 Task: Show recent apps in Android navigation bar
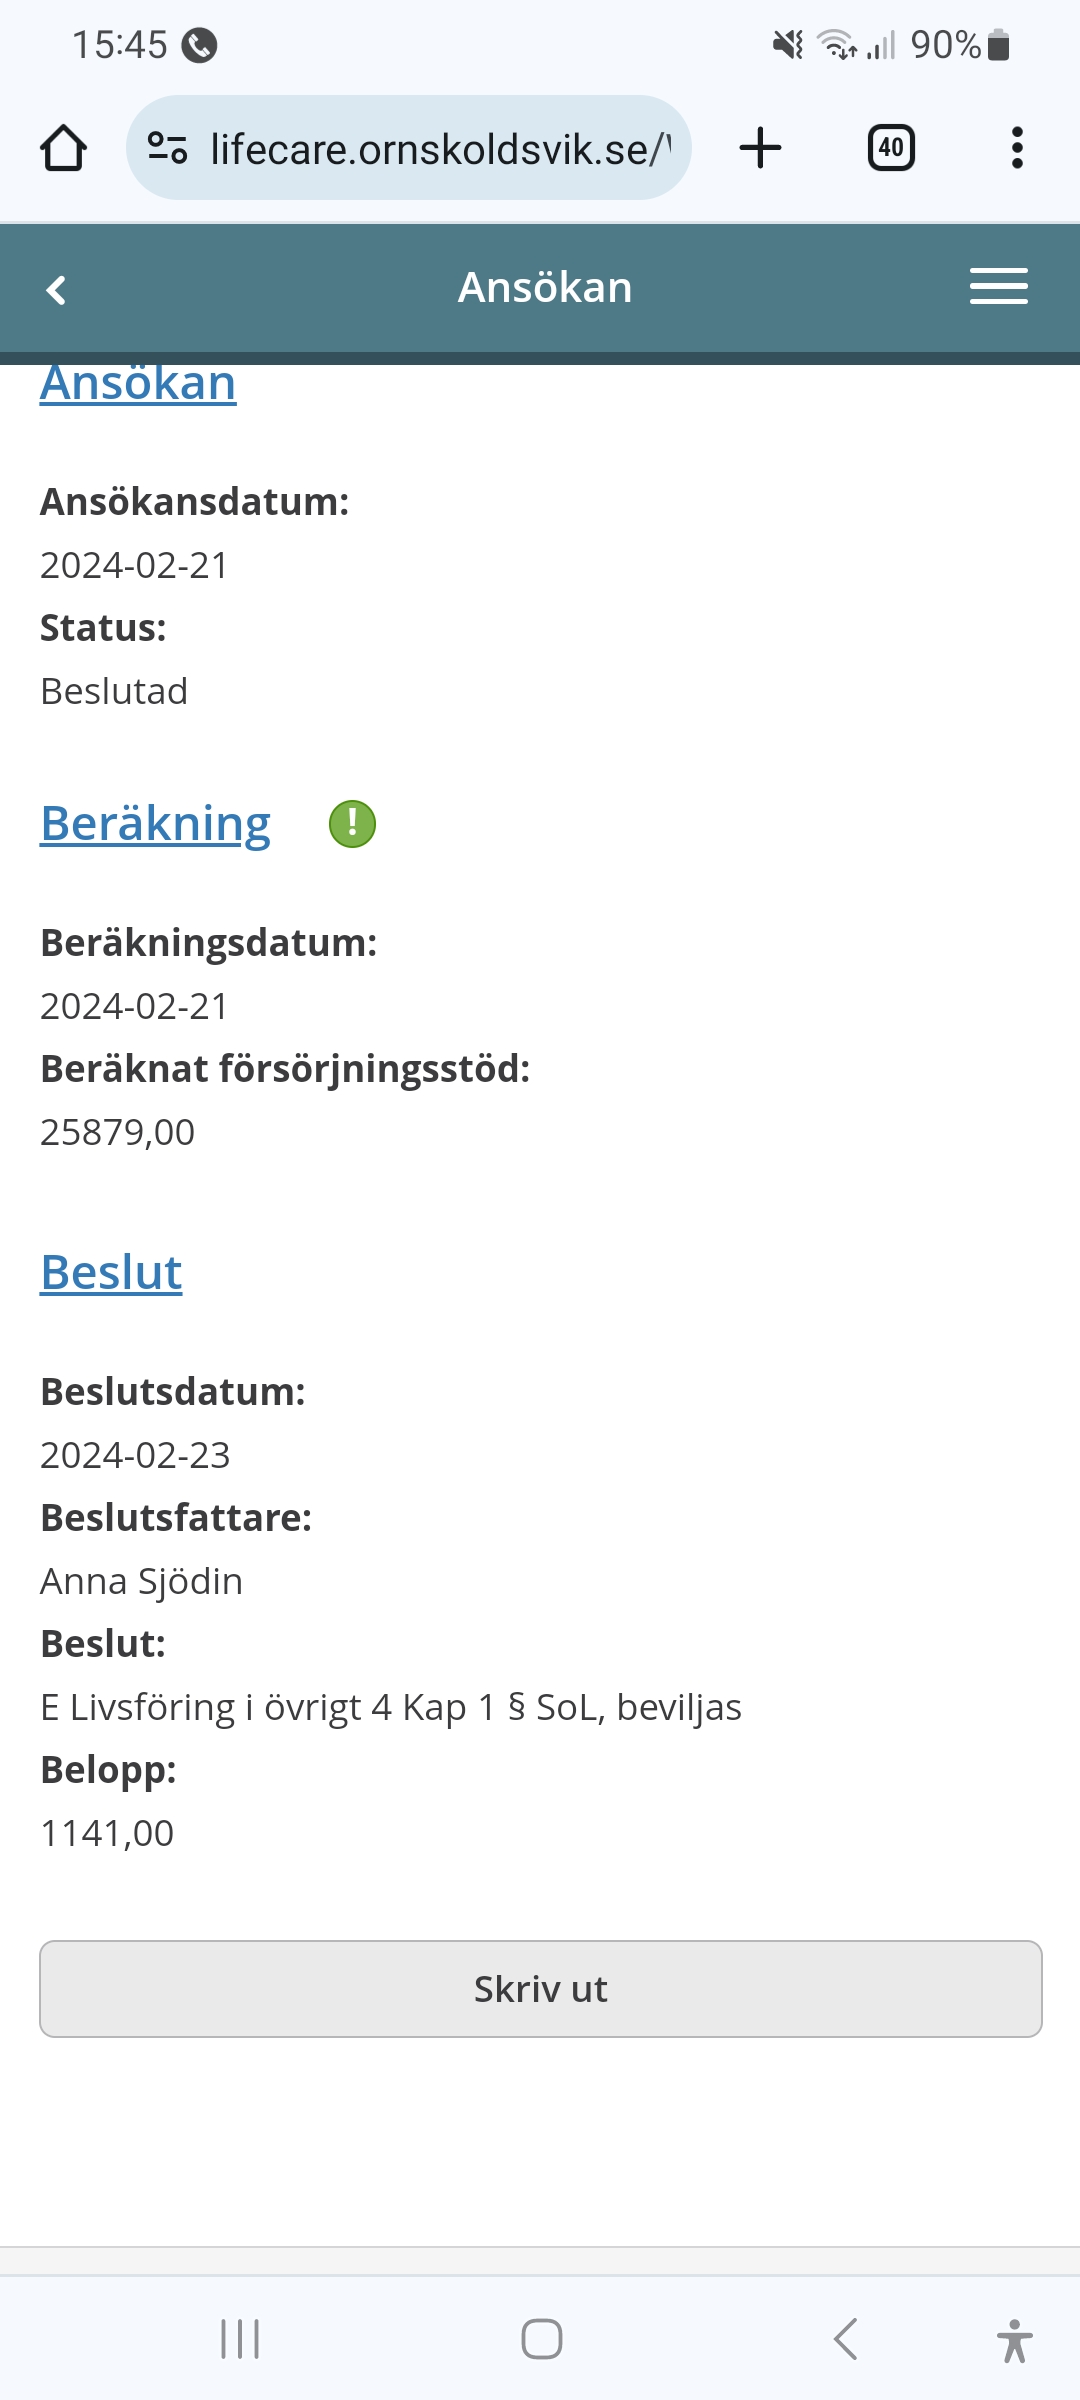click(240, 2339)
